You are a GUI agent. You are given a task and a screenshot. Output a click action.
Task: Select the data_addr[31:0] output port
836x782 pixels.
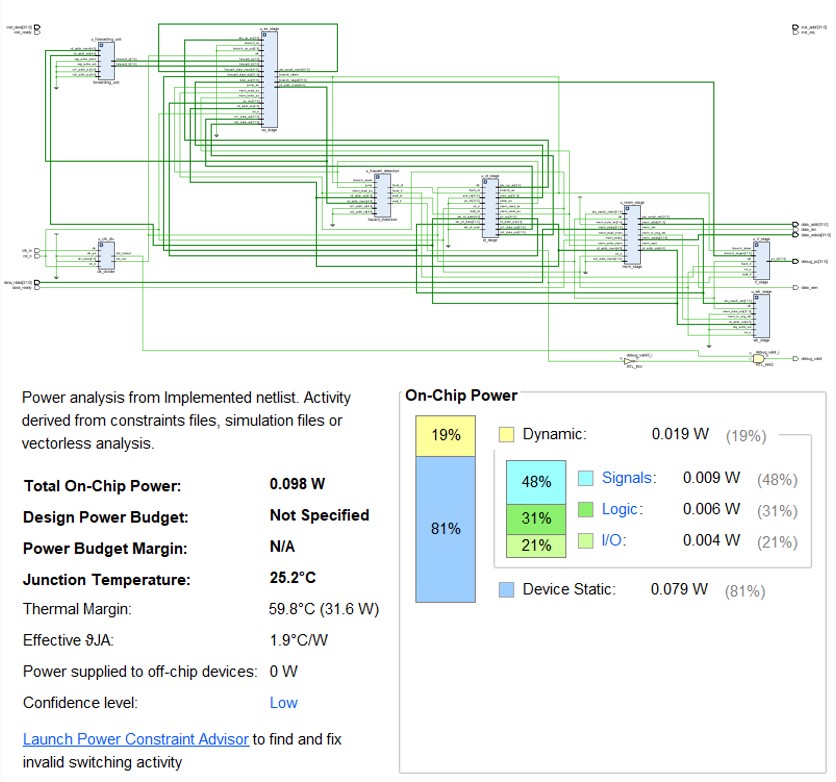coord(795,224)
